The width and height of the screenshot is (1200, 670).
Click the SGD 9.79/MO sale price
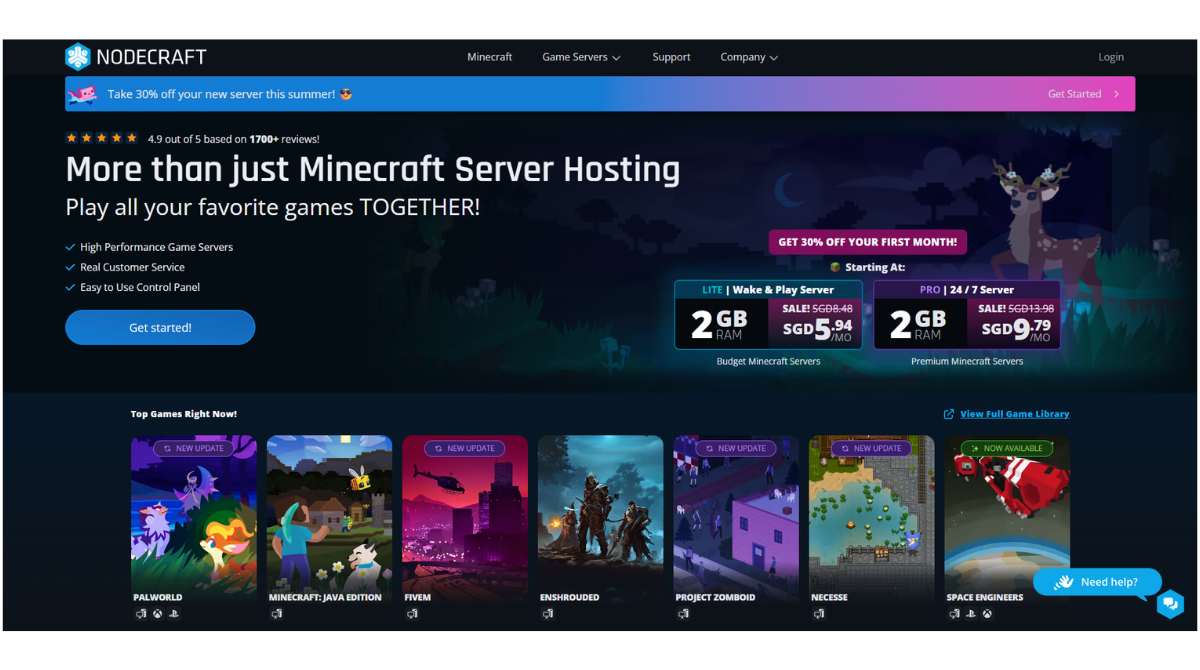click(x=1015, y=328)
